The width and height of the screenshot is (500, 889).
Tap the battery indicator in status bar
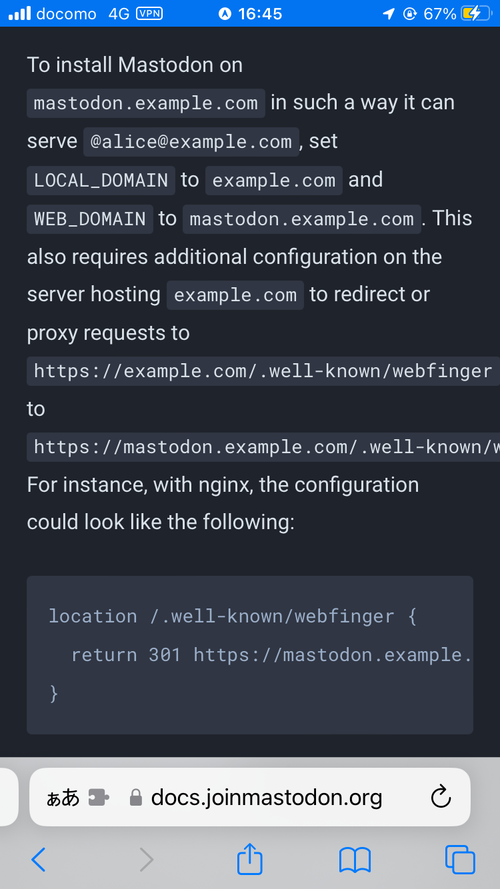(x=475, y=14)
